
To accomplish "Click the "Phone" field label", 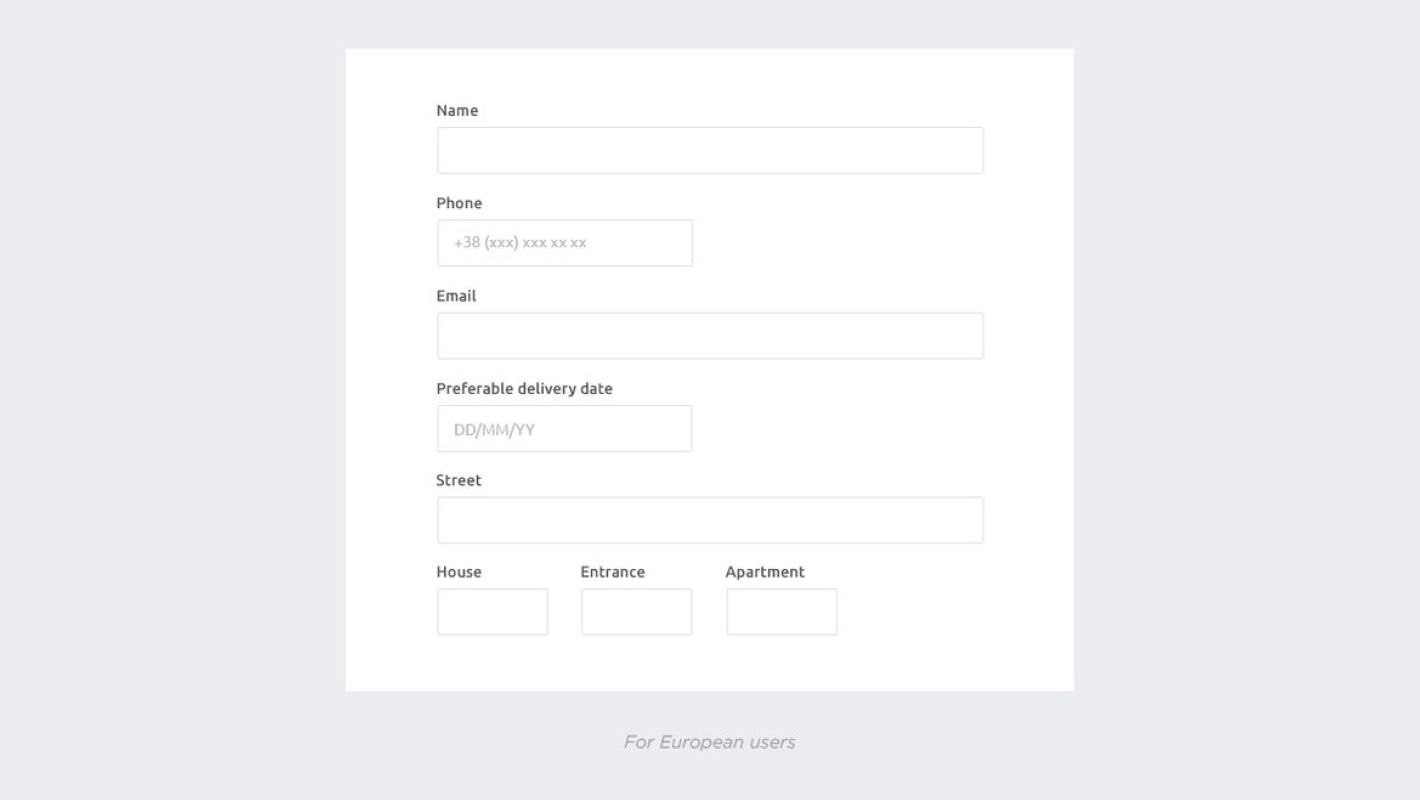I will point(459,203).
